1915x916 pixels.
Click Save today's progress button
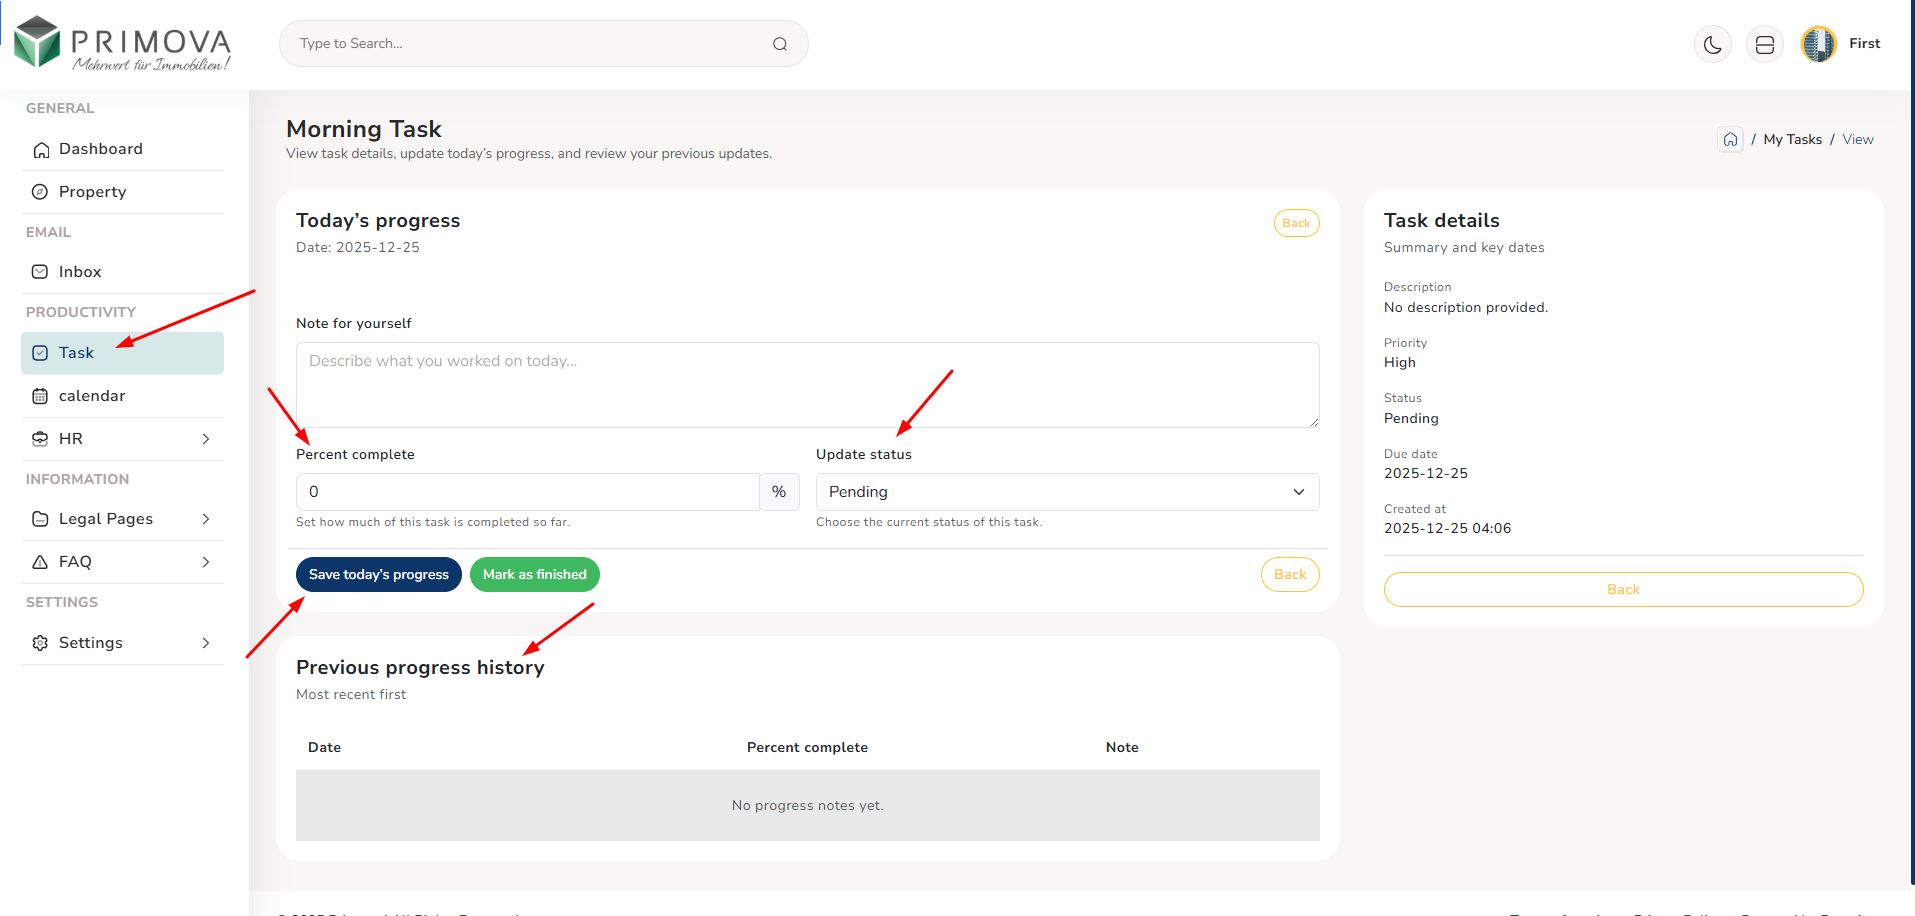tap(378, 575)
